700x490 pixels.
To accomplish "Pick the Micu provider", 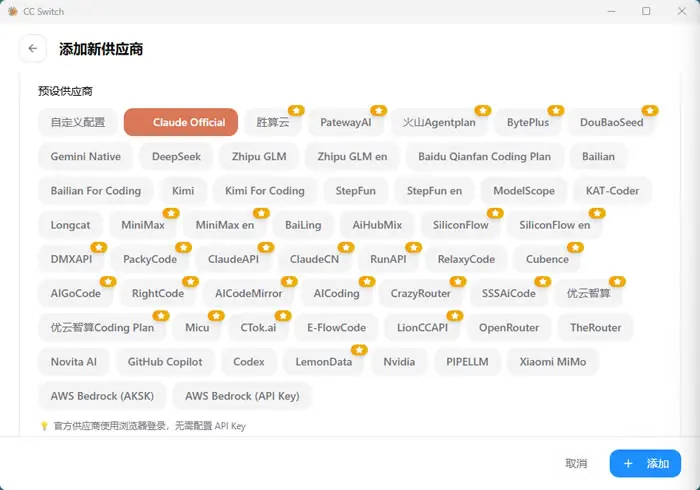I will (x=197, y=328).
